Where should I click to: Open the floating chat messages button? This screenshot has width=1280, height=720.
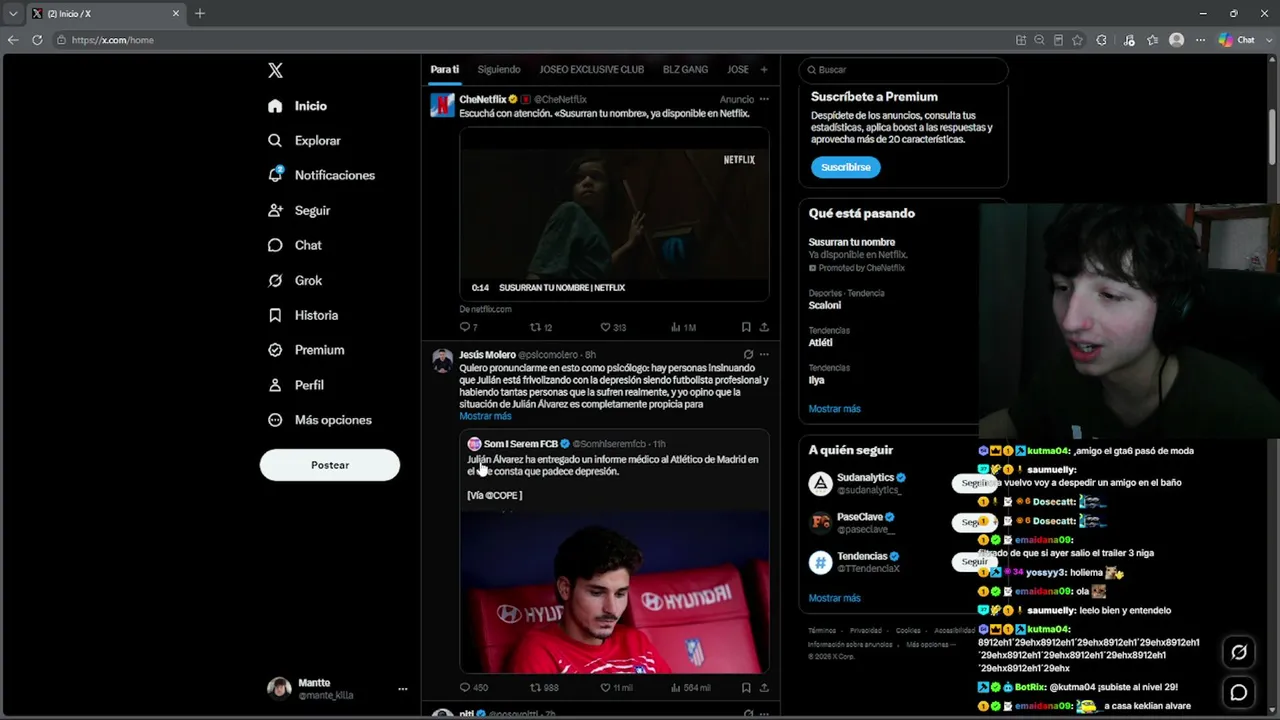click(1239, 693)
